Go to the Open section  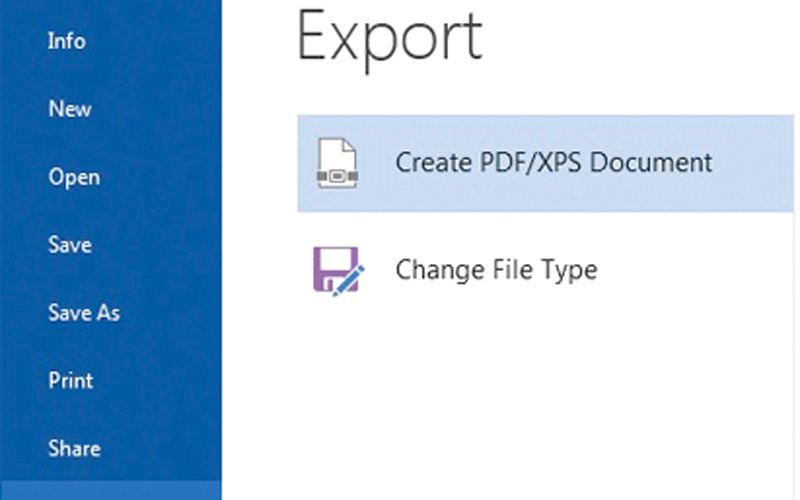(x=74, y=177)
